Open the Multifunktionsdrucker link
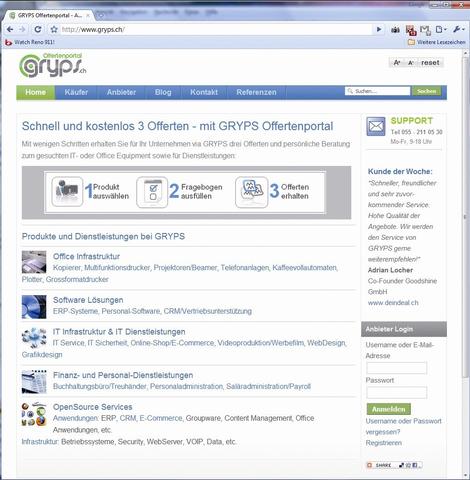The width and height of the screenshot is (470, 480). click(117, 268)
